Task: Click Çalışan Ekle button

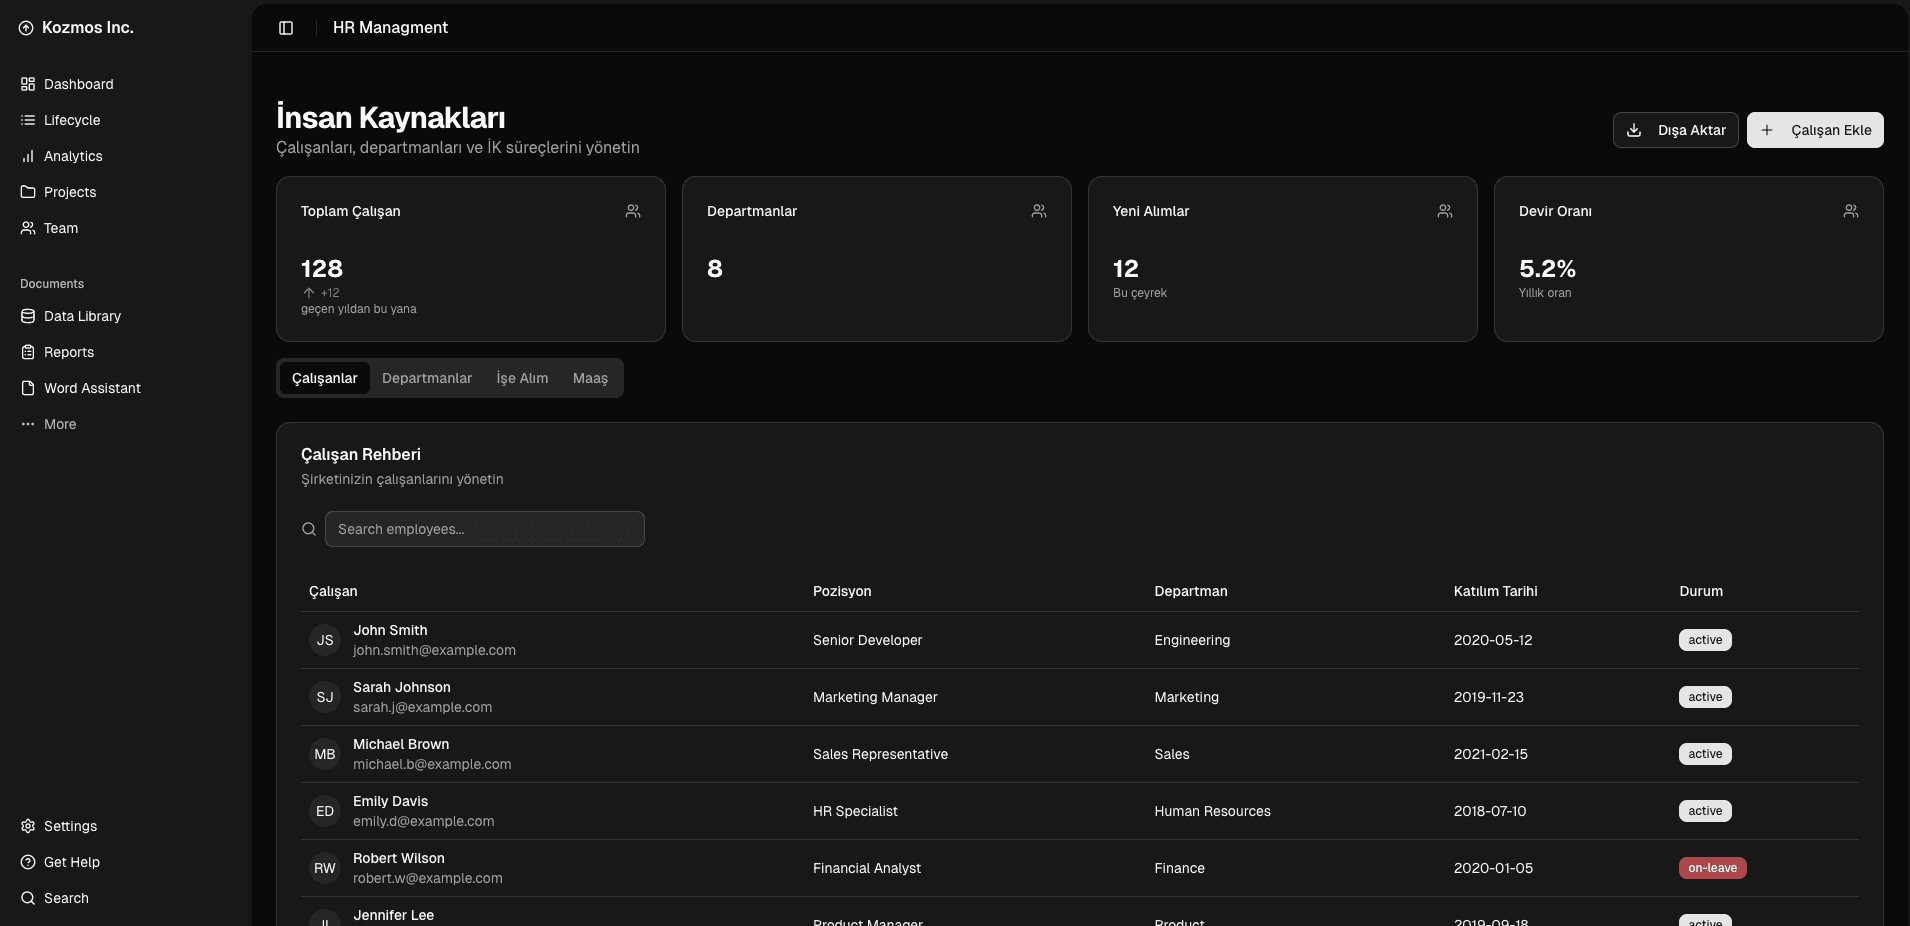Action: tap(1815, 130)
